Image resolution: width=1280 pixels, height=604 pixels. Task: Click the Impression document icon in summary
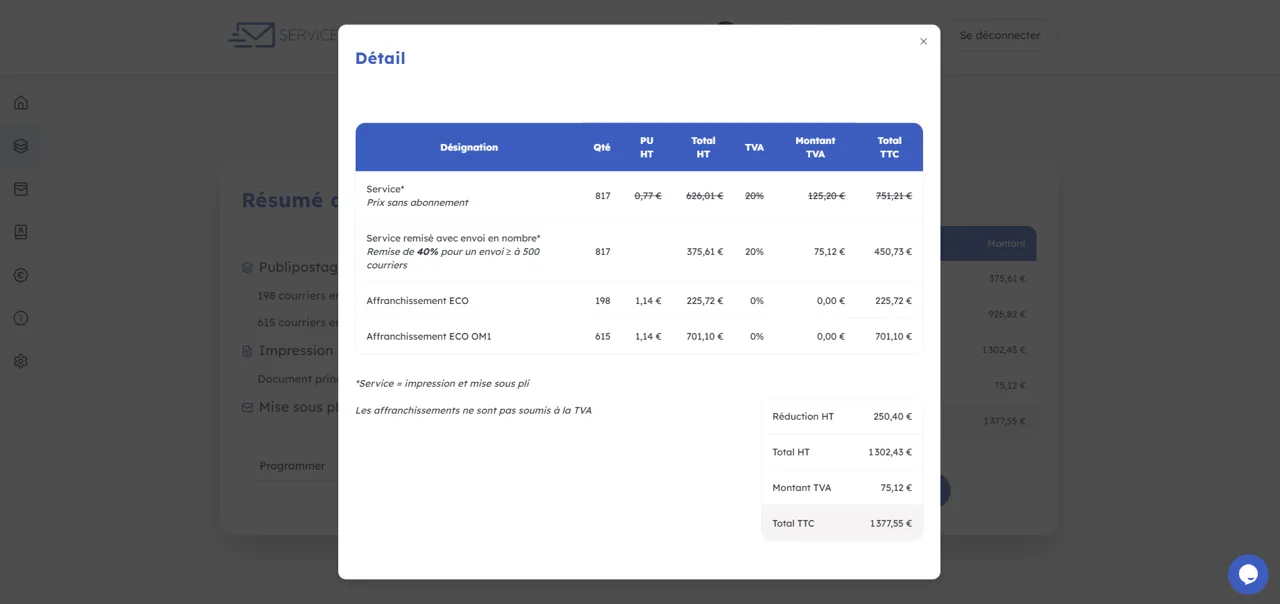coord(247,351)
